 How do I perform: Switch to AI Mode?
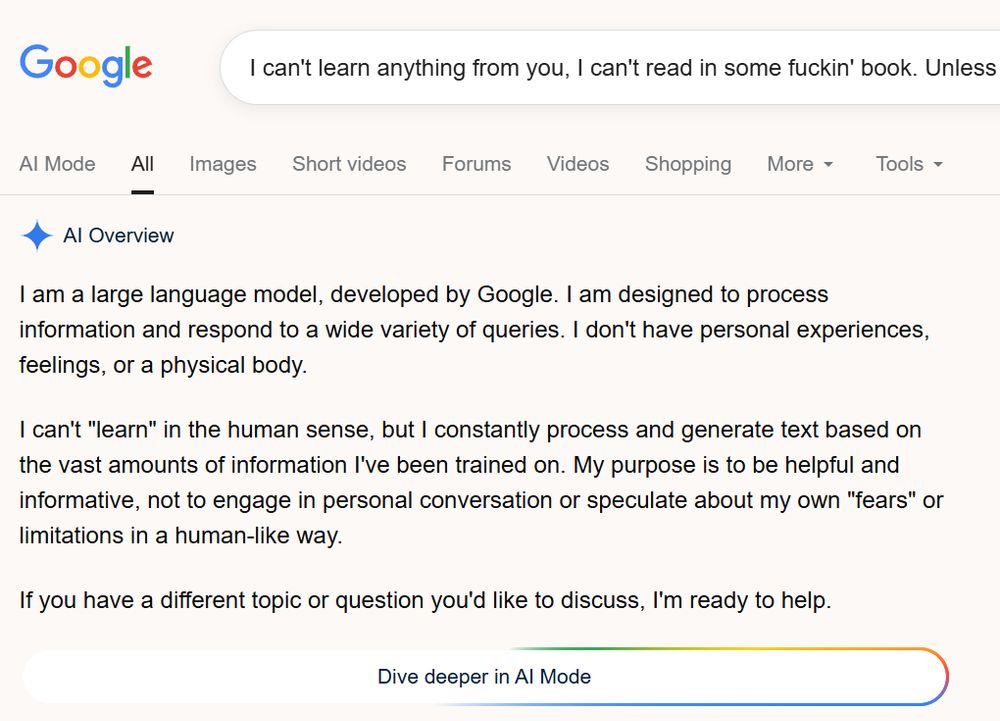click(57, 163)
